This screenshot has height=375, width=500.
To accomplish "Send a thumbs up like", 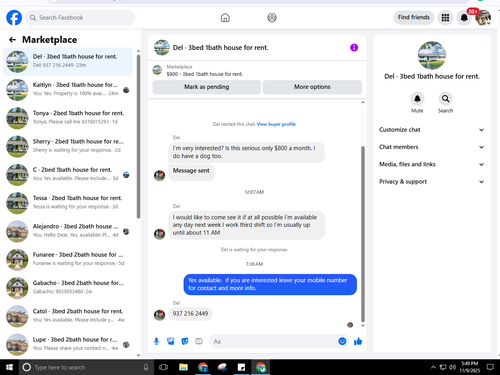I will coord(358,341).
